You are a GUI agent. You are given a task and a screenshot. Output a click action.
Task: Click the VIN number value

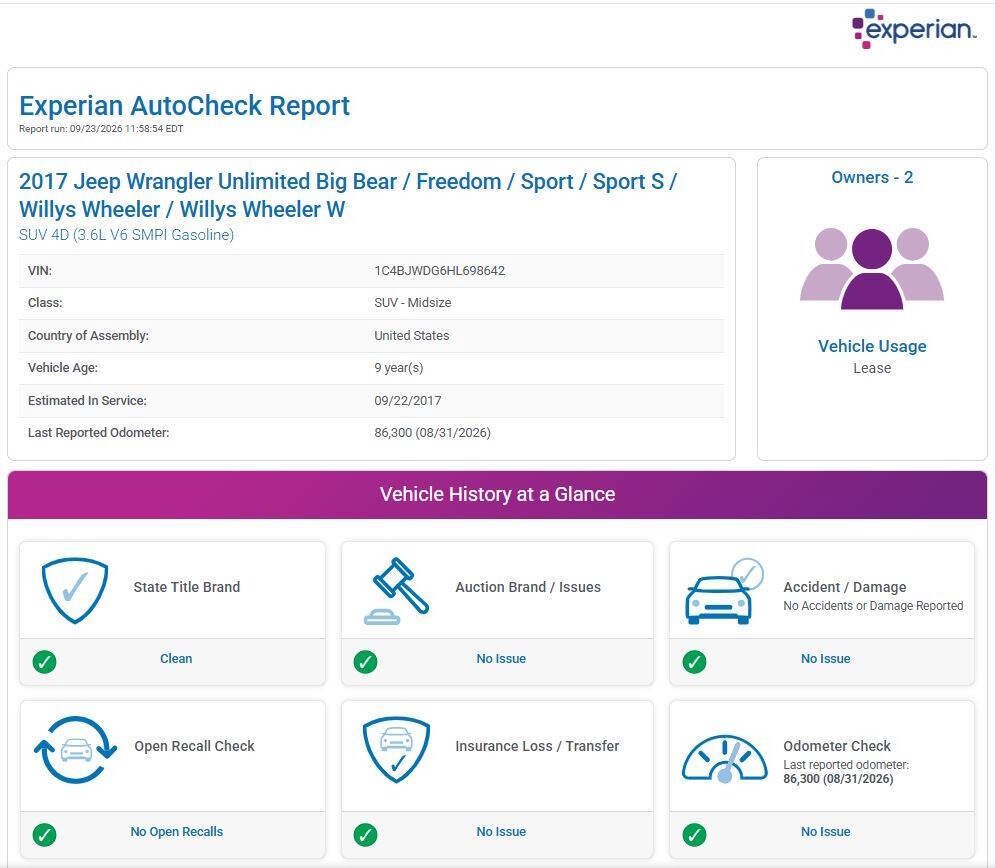[440, 271]
